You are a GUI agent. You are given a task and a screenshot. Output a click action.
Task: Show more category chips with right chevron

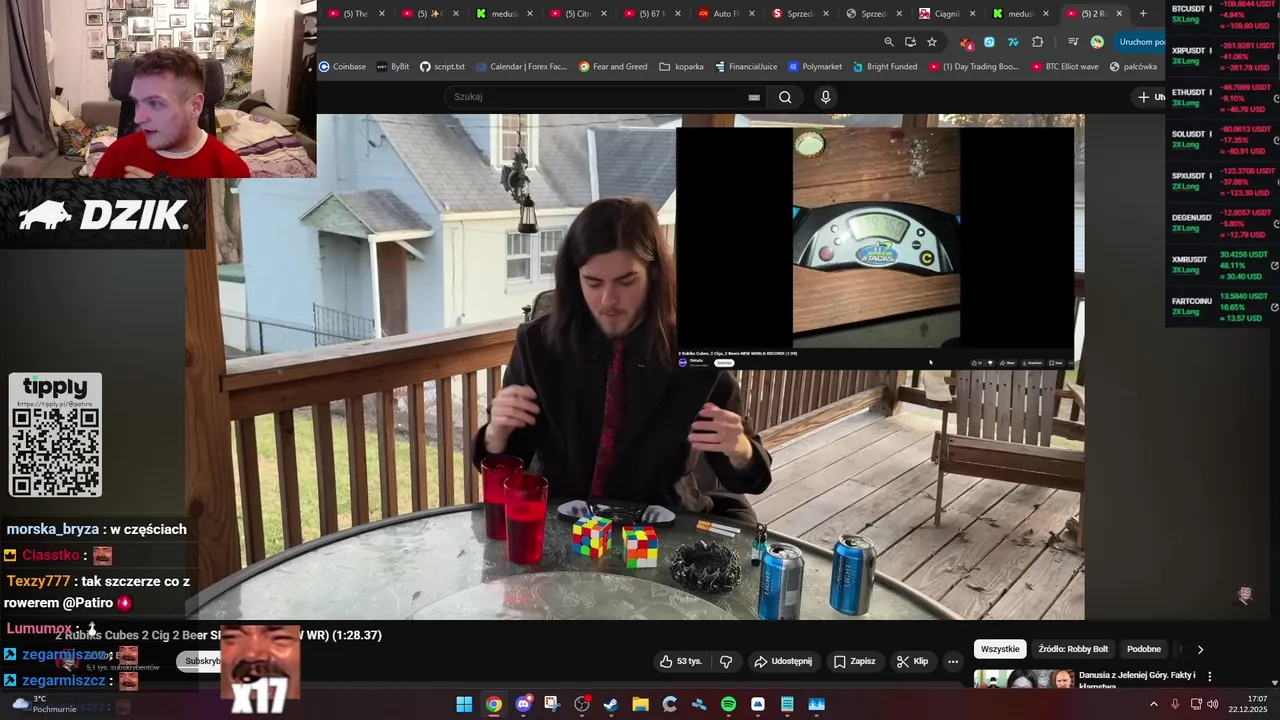(1200, 649)
